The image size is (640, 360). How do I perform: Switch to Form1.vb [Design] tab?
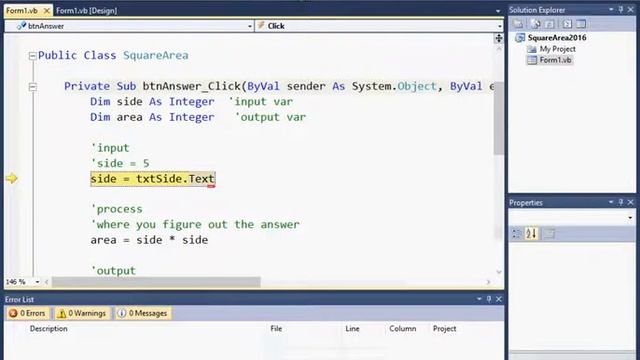pyautogui.click(x=87, y=11)
